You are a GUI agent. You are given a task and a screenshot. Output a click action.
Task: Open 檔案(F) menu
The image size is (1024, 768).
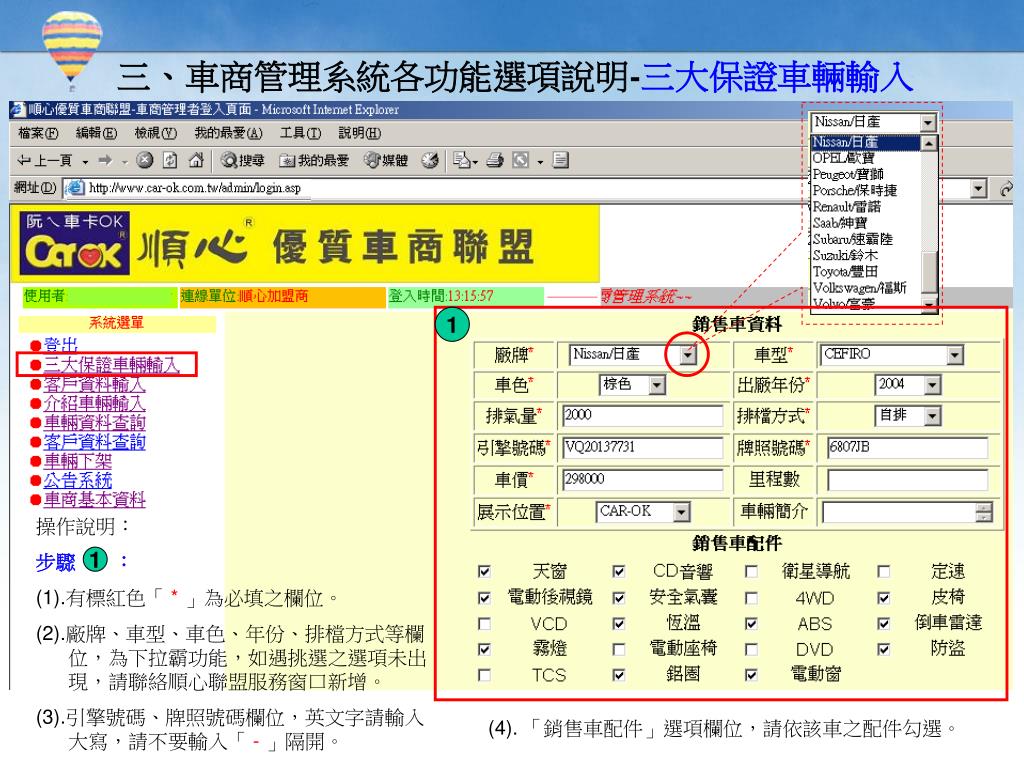tap(38, 133)
